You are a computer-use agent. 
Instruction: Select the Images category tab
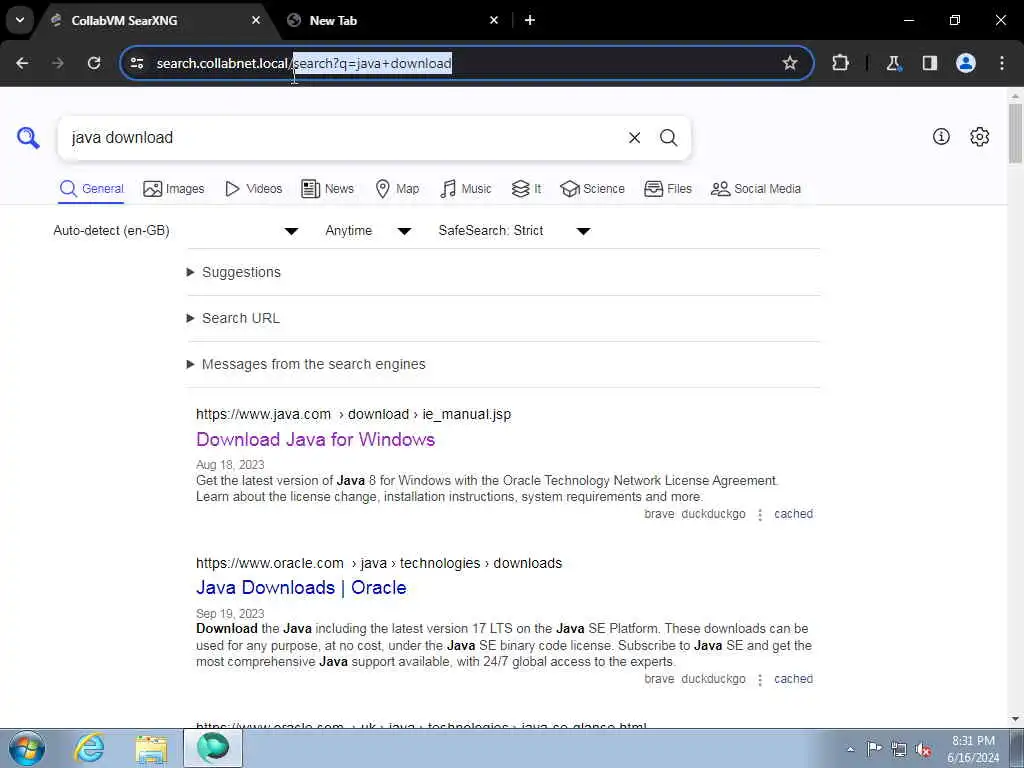[x=174, y=189]
